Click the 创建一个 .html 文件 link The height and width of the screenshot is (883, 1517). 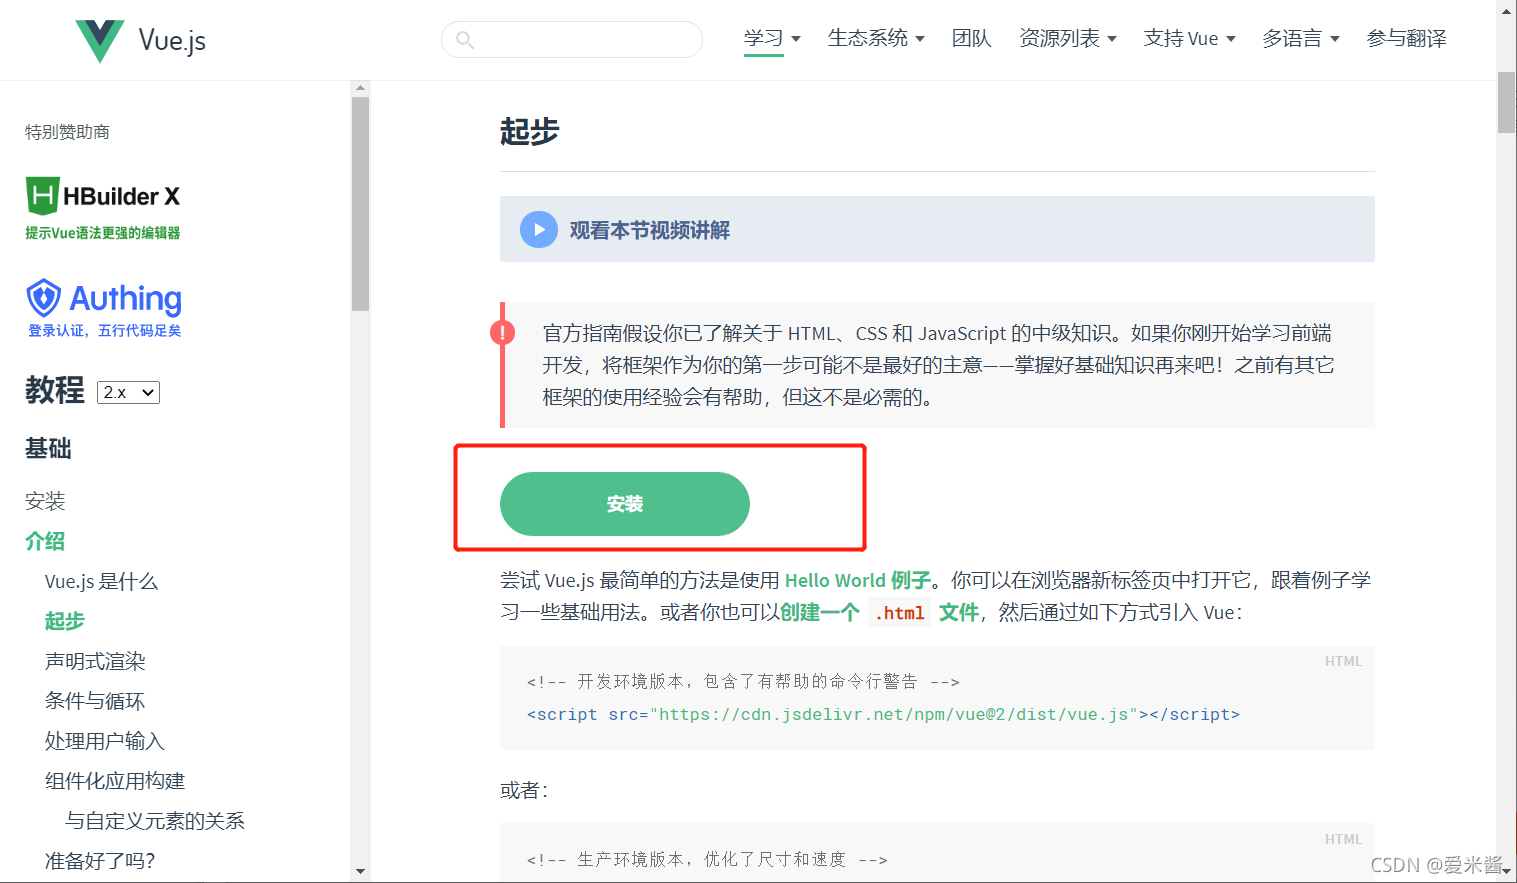(x=879, y=612)
